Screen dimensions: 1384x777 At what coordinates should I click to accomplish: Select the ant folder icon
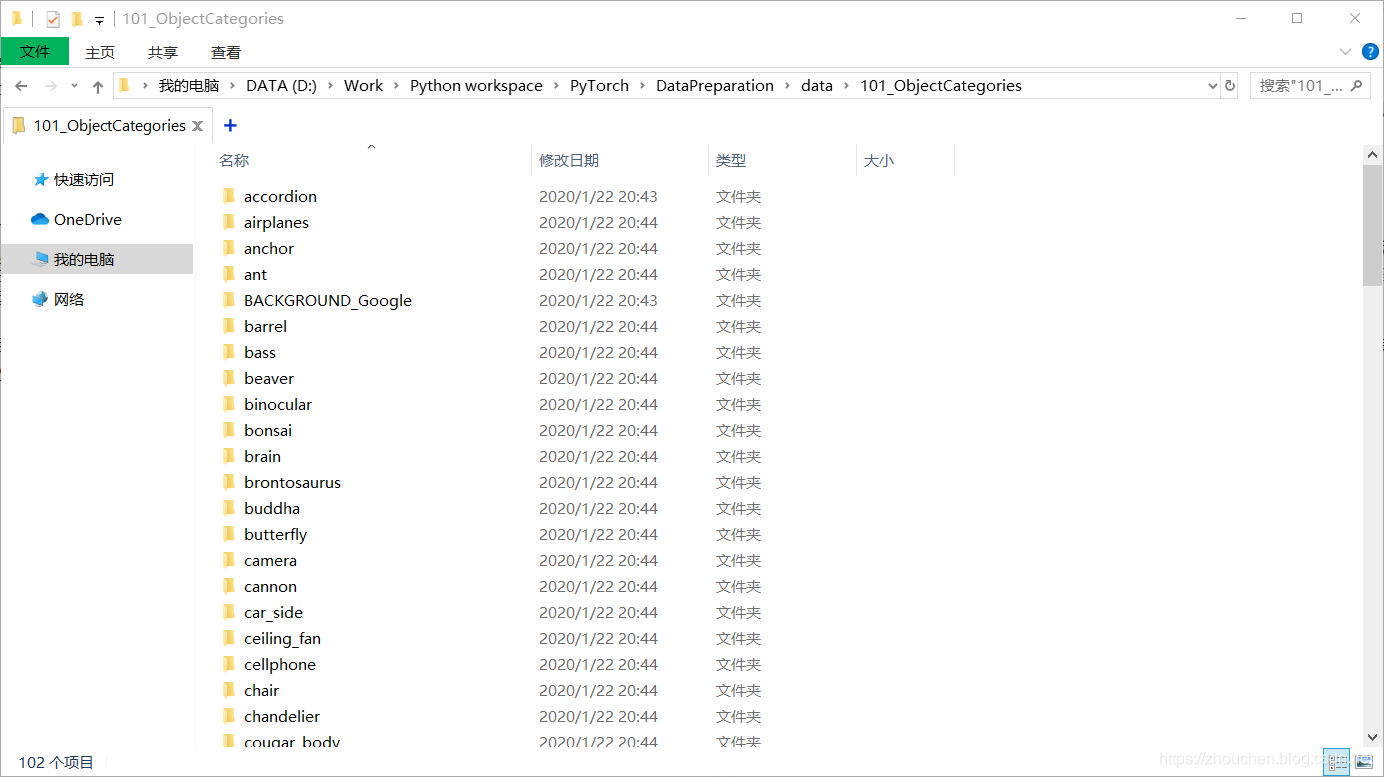(229, 274)
